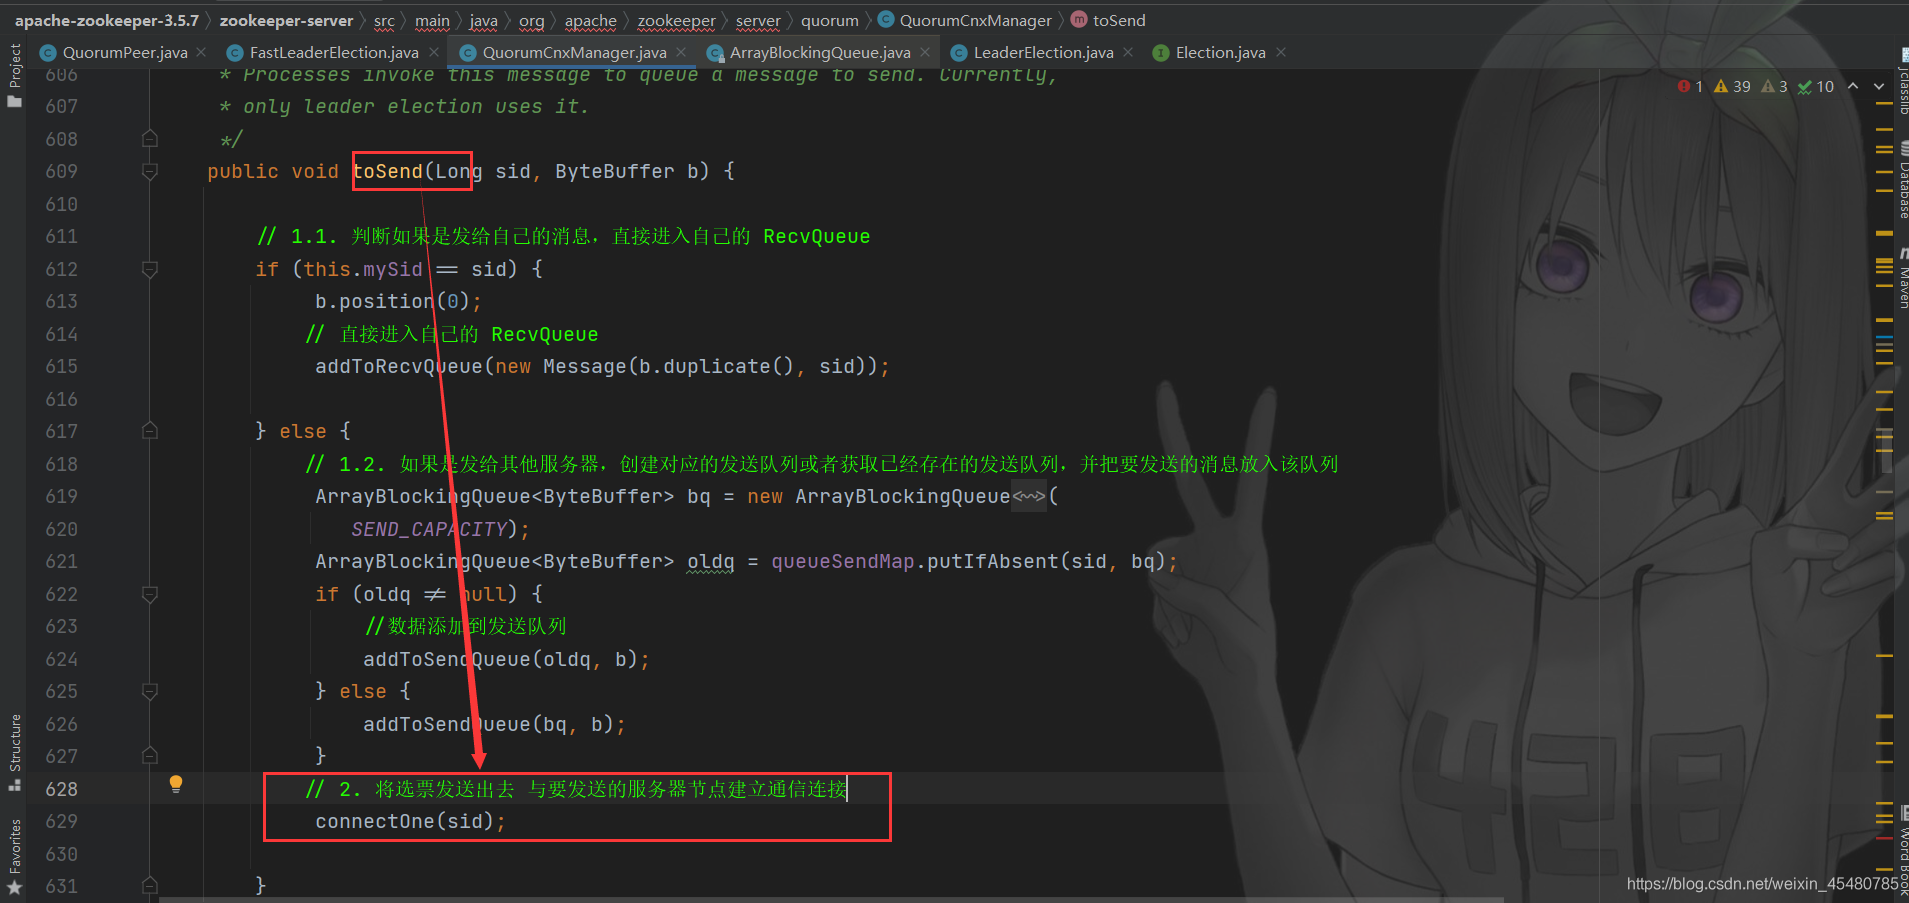Viewport: 1909px width, 903px height.
Task: Click mySid field on line 612
Action: click(393, 269)
